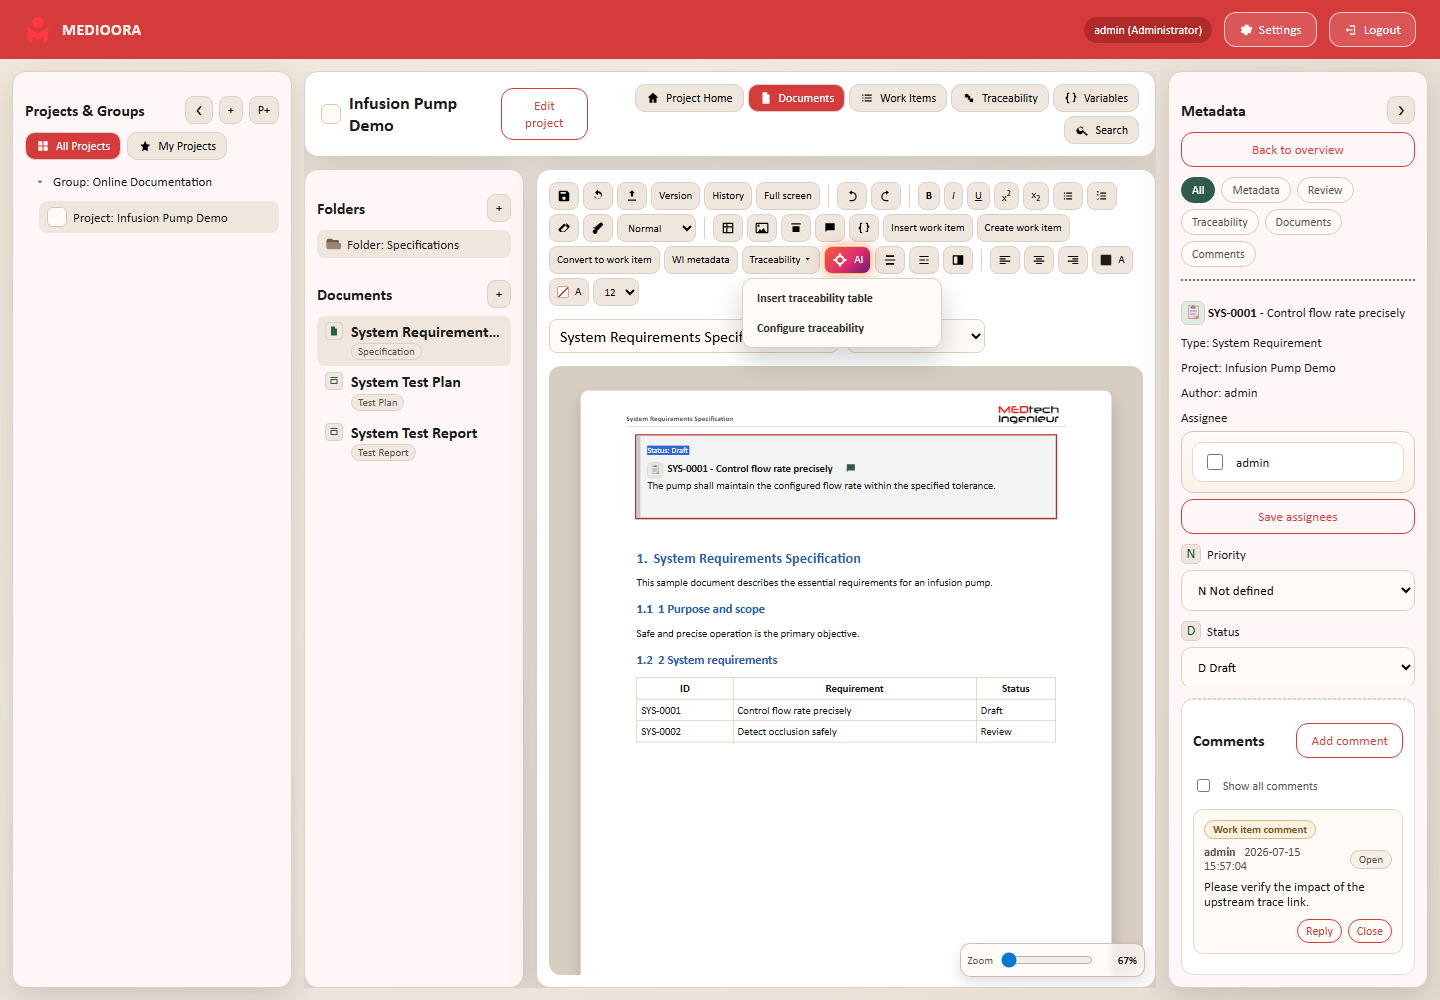
Task: Save the document with the floppy disk icon
Action: coord(564,196)
